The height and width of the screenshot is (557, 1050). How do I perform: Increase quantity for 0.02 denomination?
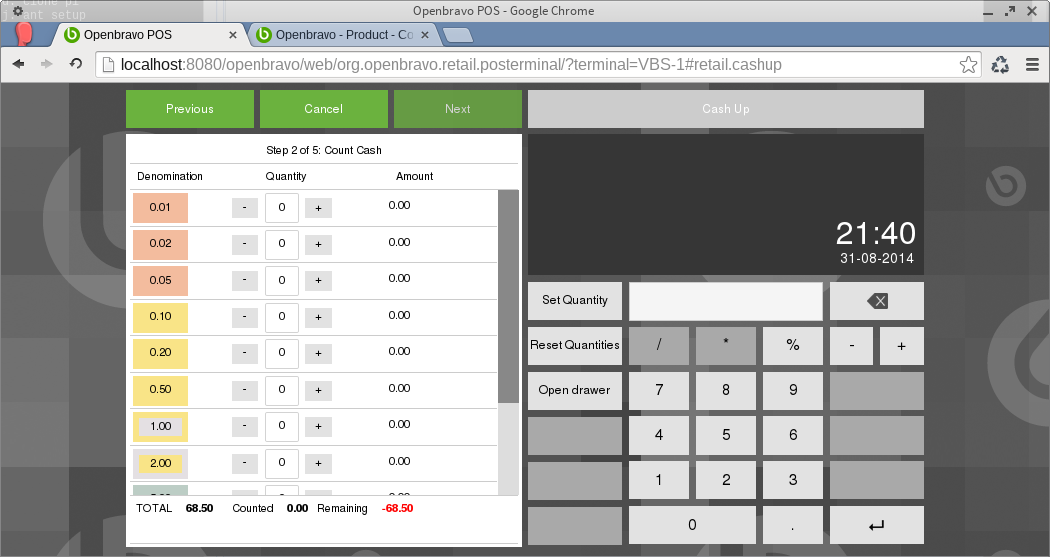point(318,244)
